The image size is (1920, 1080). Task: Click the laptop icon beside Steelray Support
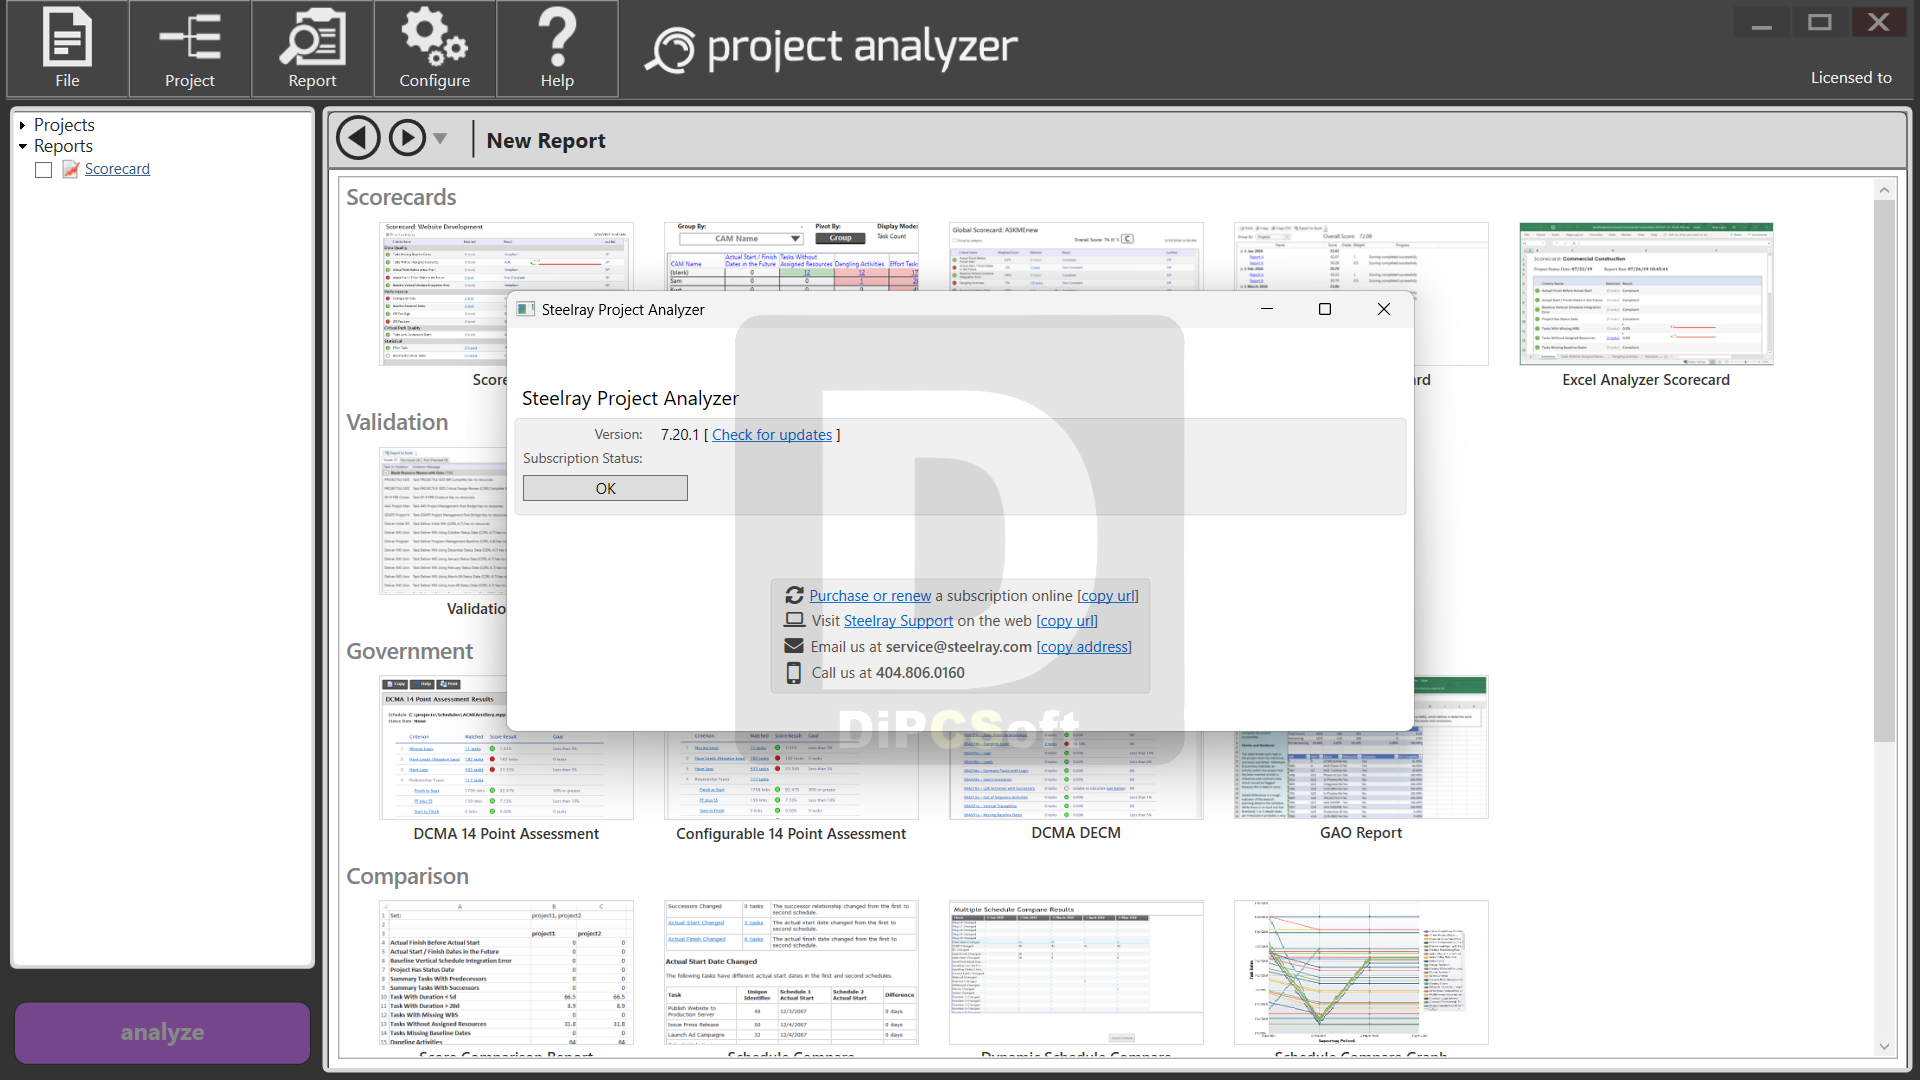pos(794,620)
